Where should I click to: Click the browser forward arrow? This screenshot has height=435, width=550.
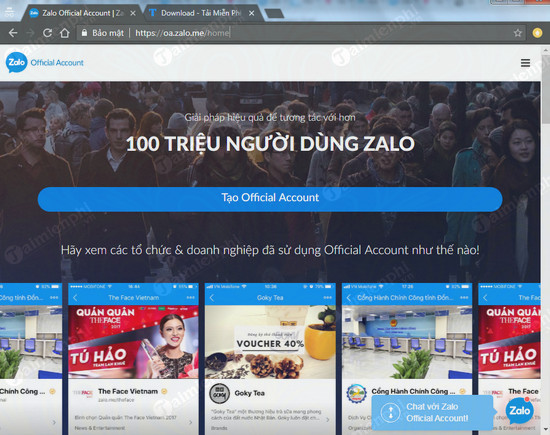pos(31,33)
